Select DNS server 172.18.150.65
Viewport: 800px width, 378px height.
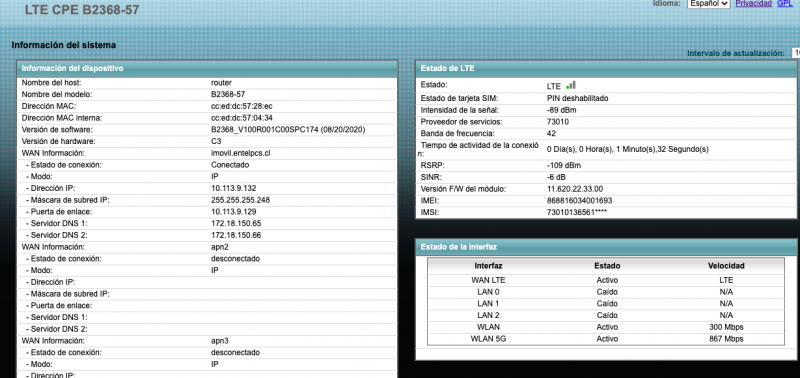click(x=236, y=223)
